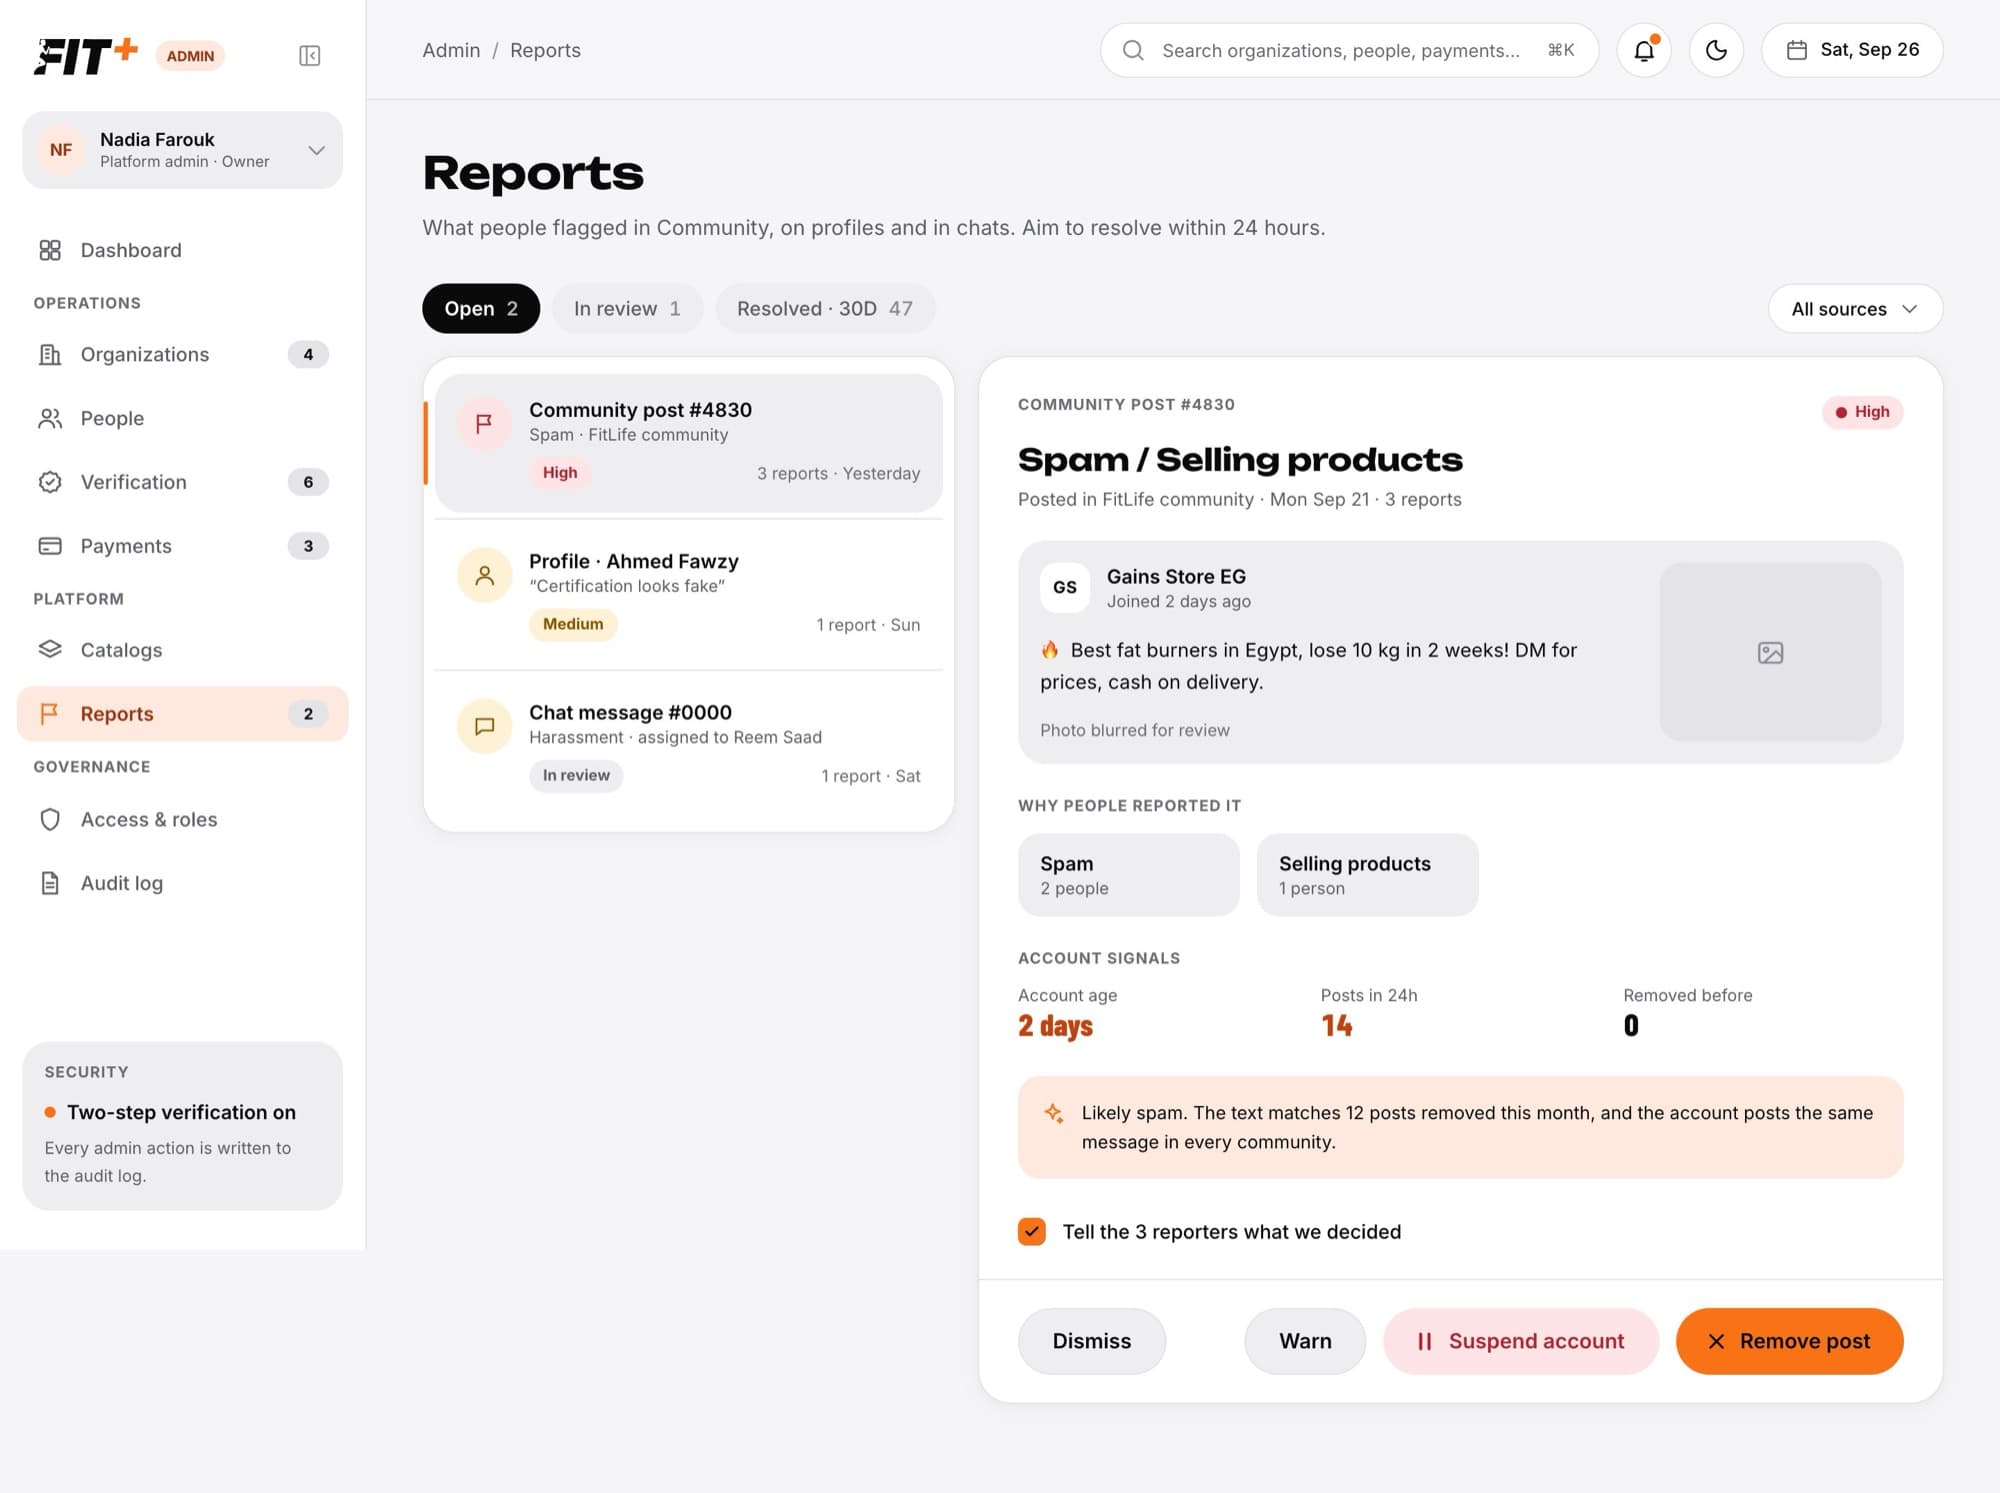Click the FIT+ logo
The height and width of the screenshot is (1493, 2000).
click(x=86, y=56)
